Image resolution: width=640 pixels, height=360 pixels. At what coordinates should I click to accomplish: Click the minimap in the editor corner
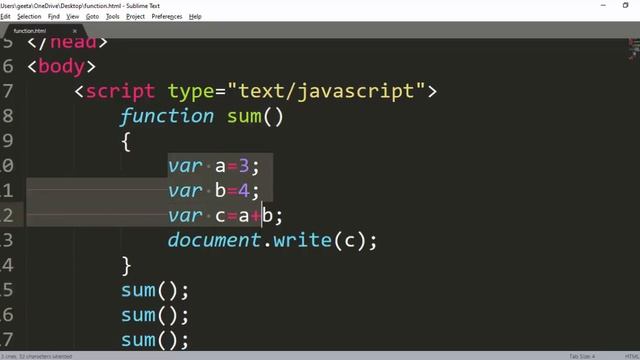point(634,49)
